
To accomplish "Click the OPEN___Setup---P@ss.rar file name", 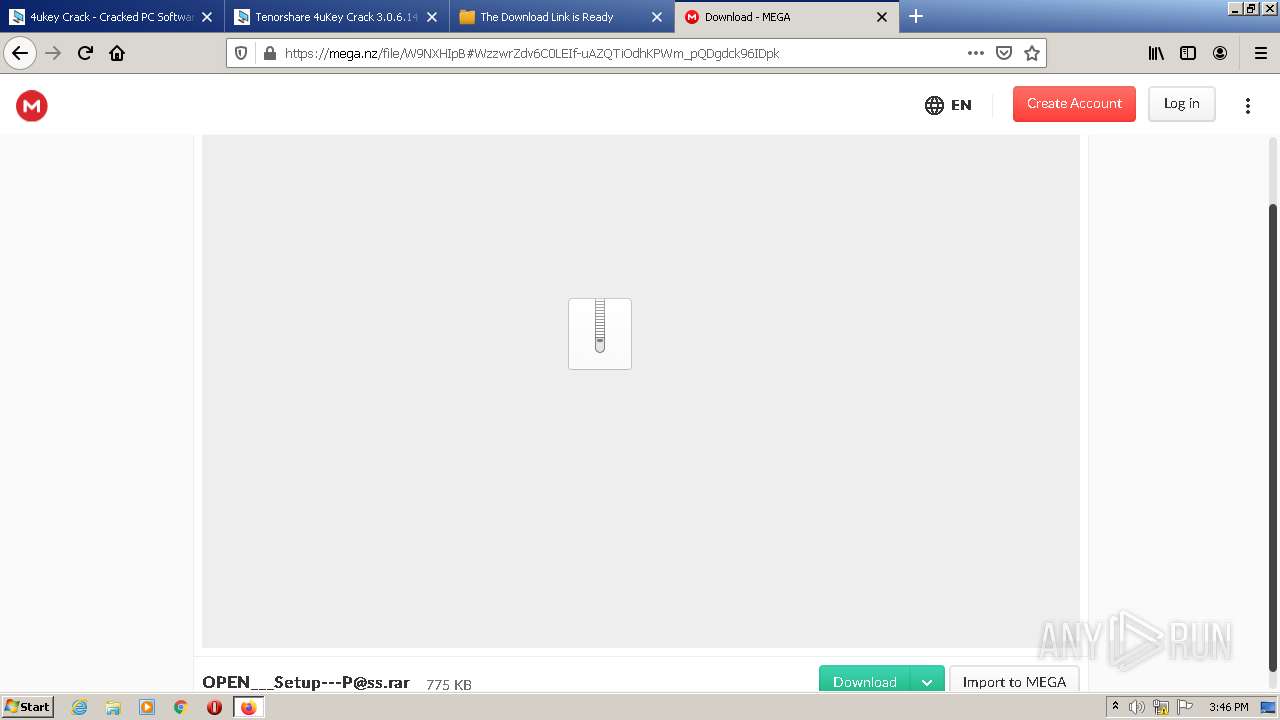I will pos(306,682).
